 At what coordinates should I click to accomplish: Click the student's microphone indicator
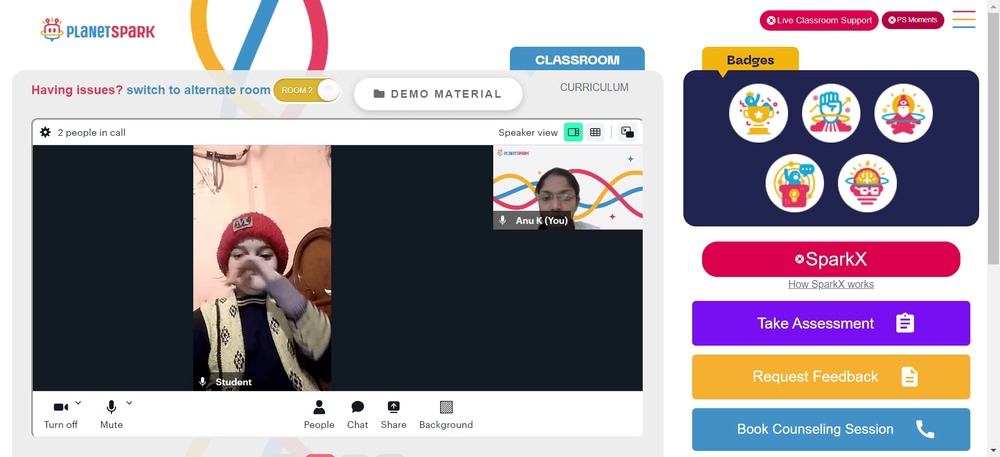click(x=203, y=382)
